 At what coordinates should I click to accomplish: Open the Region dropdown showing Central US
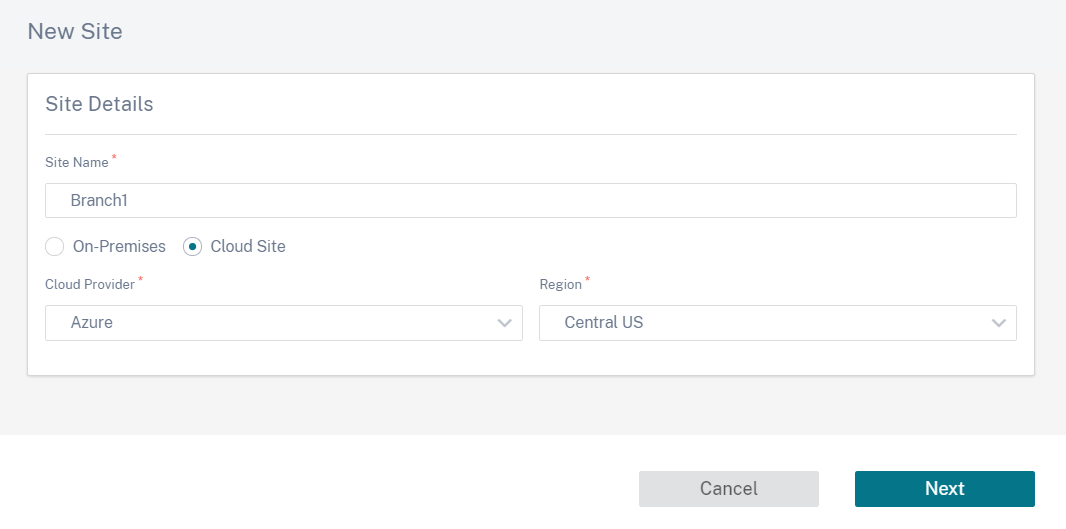click(778, 323)
